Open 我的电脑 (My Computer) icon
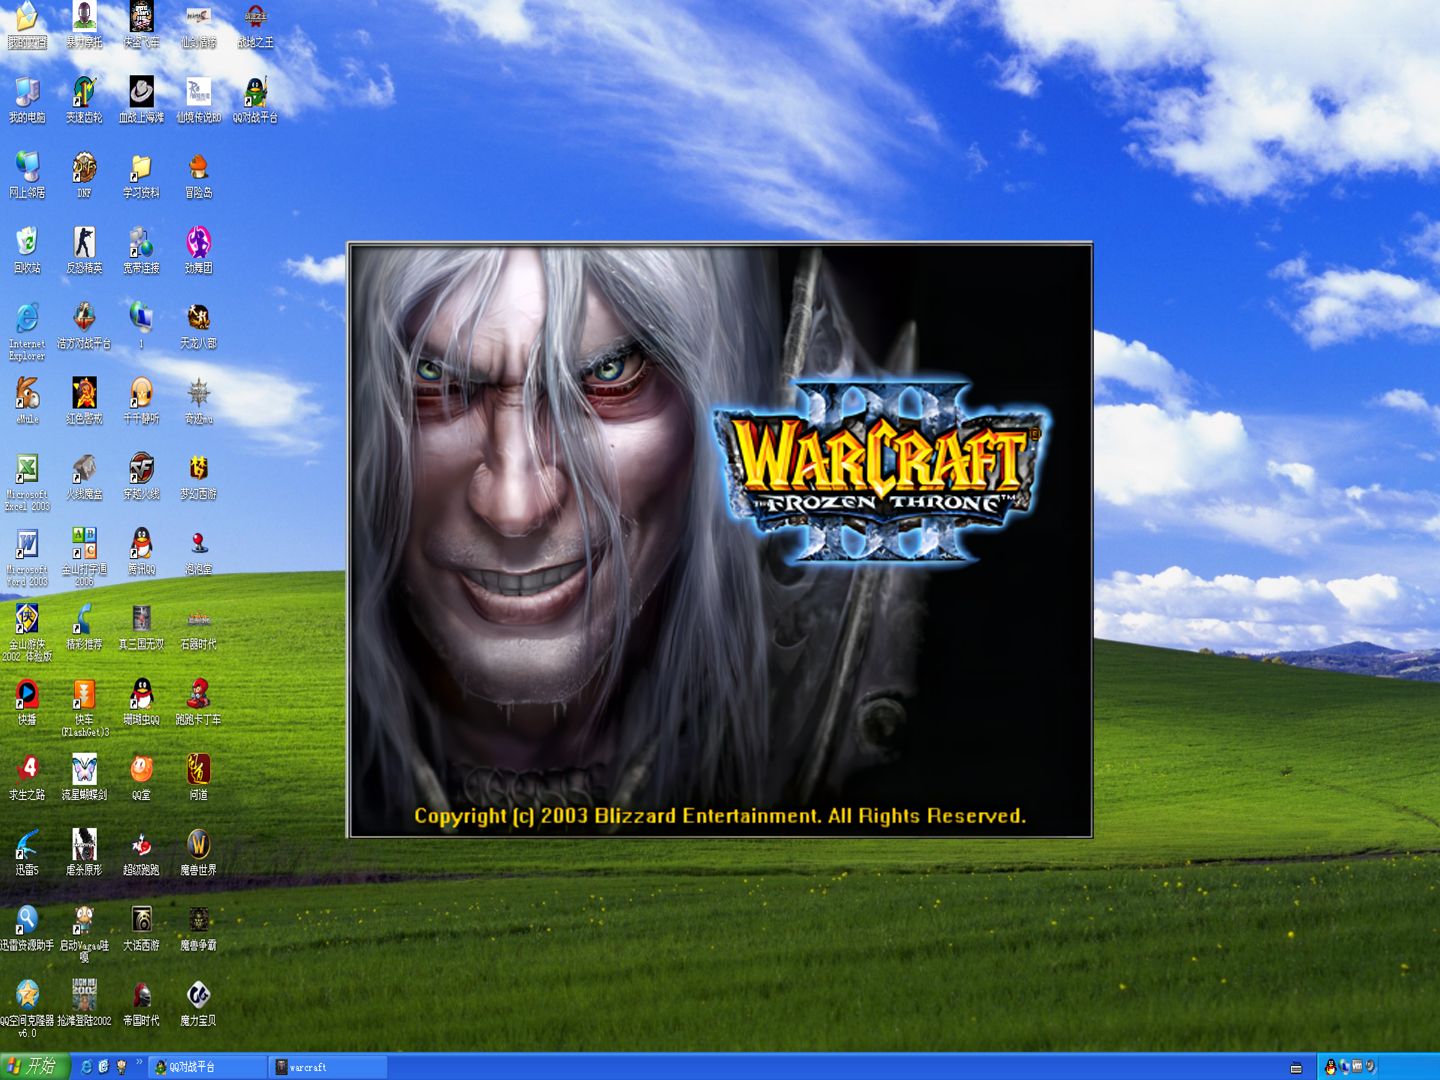Screen dimensions: 1440x1080 [x=27, y=93]
